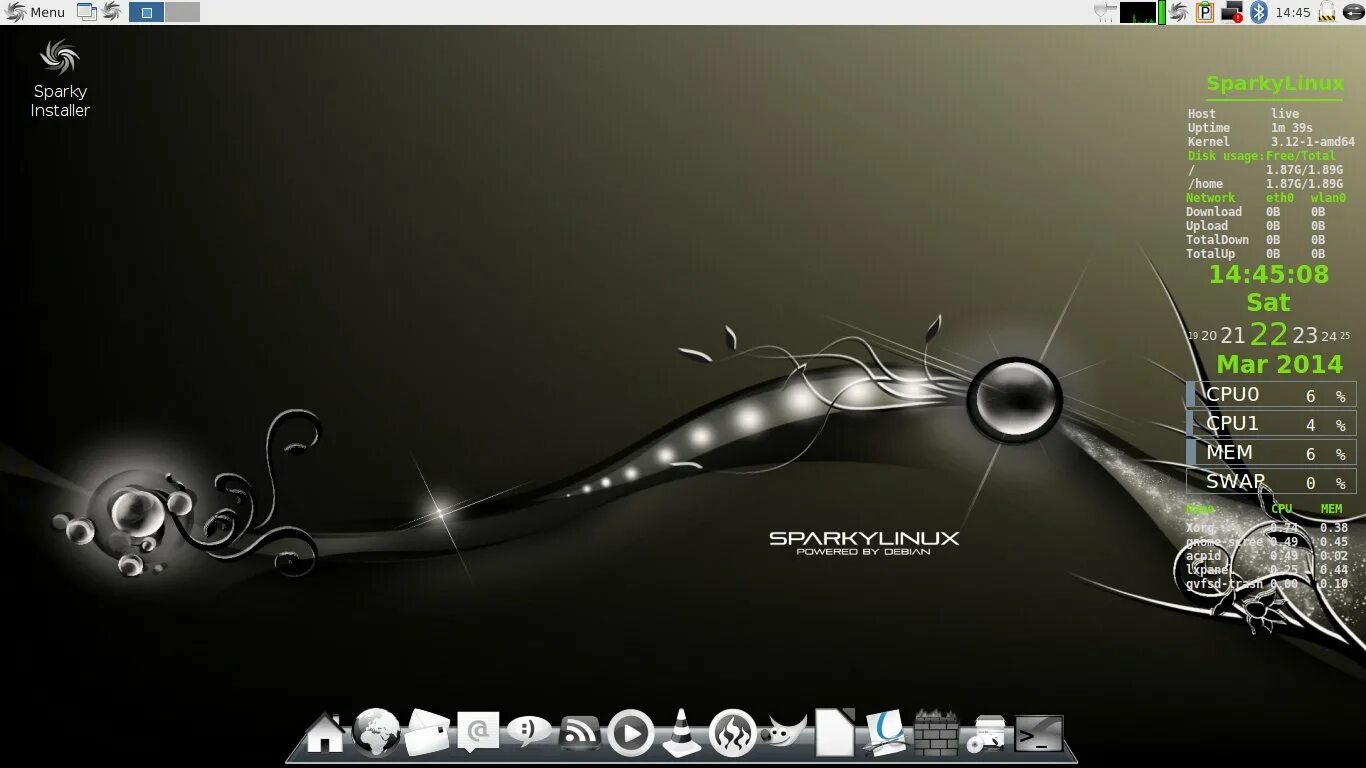Click the acpid process row

click(x=1267, y=556)
